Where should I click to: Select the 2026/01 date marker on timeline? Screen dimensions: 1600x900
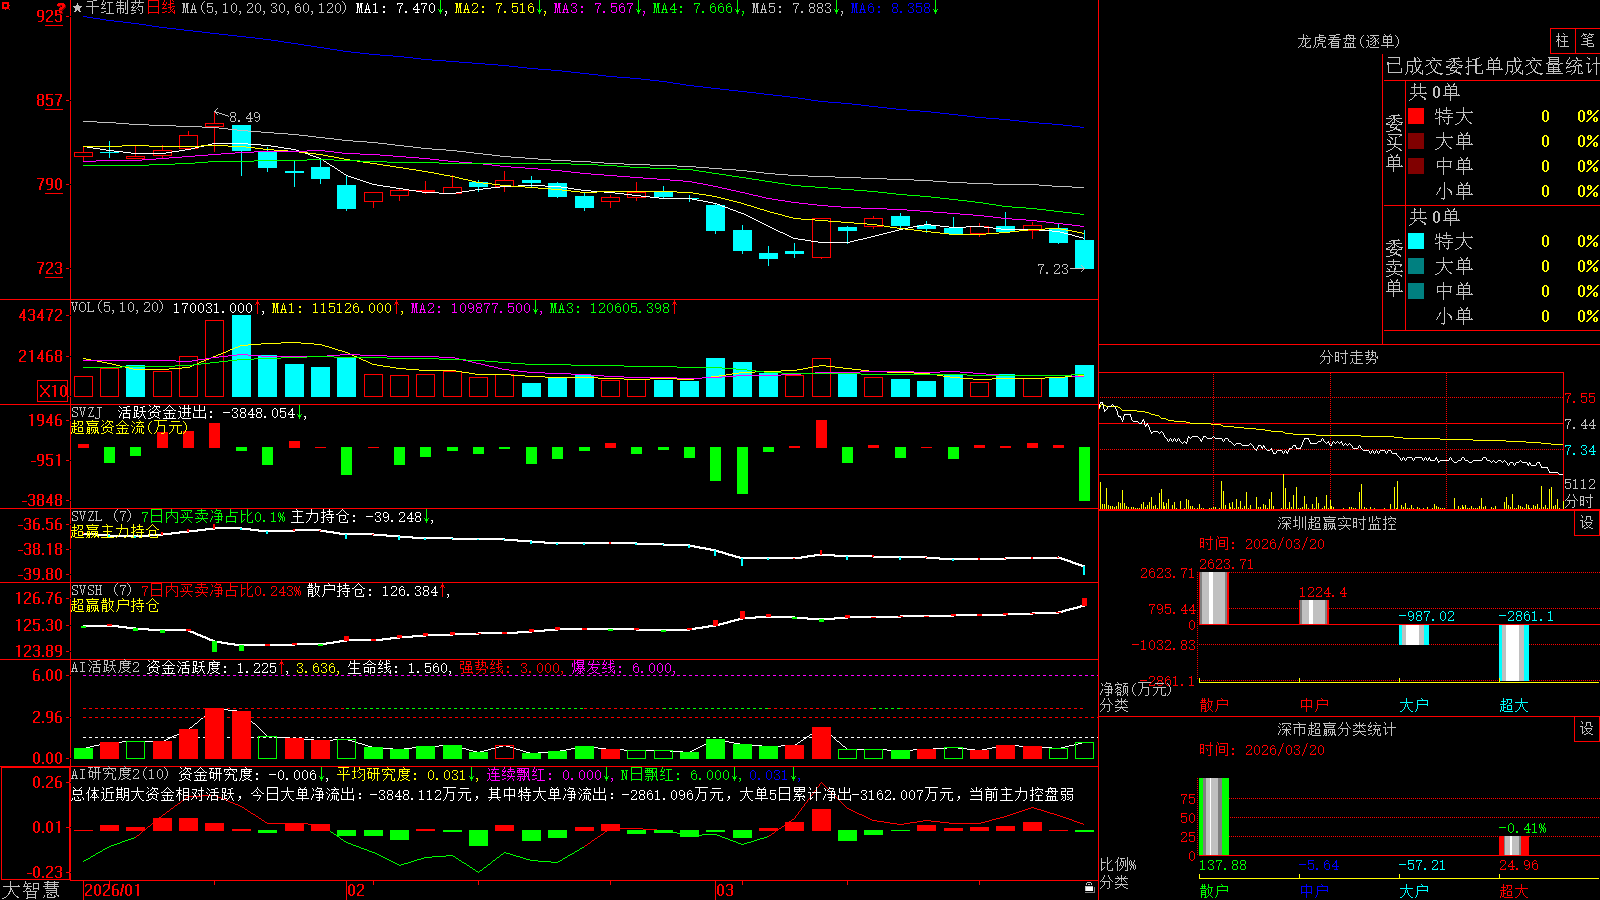click(x=113, y=890)
